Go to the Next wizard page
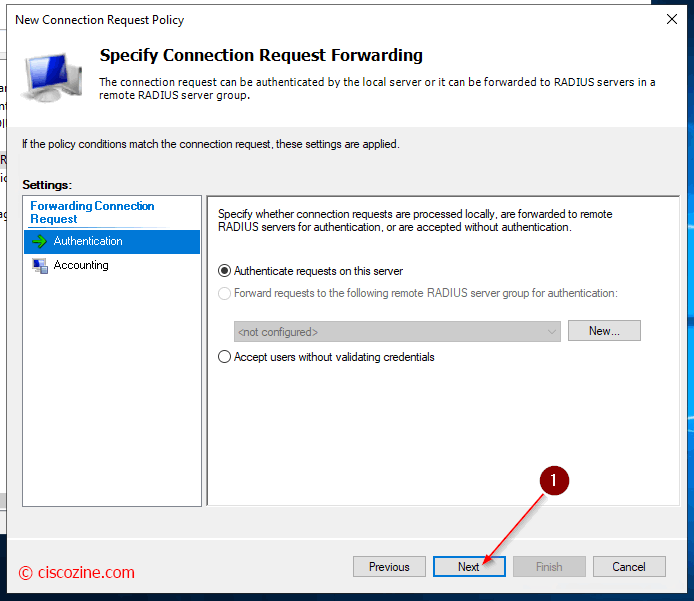Image resolution: width=694 pixels, height=601 pixels. click(469, 566)
